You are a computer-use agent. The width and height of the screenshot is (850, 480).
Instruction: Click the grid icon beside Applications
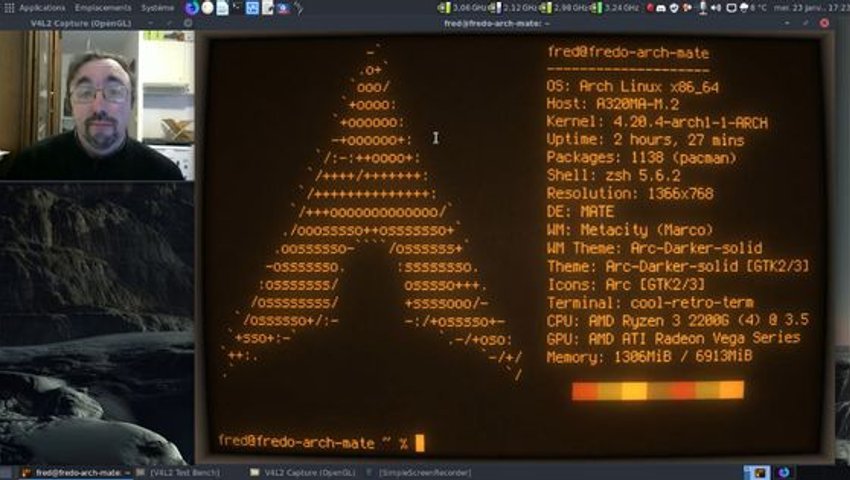point(9,8)
